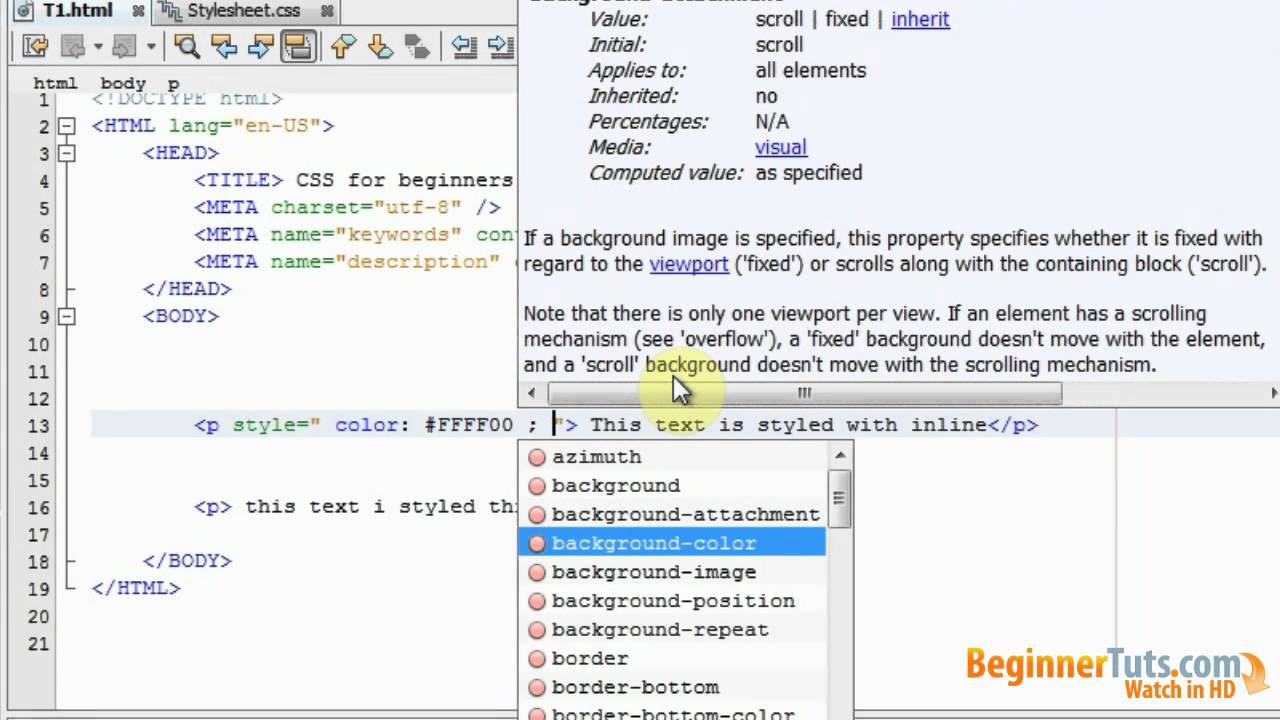The height and width of the screenshot is (720, 1280).
Task: Jump to the last edit location
Action: 35,46
